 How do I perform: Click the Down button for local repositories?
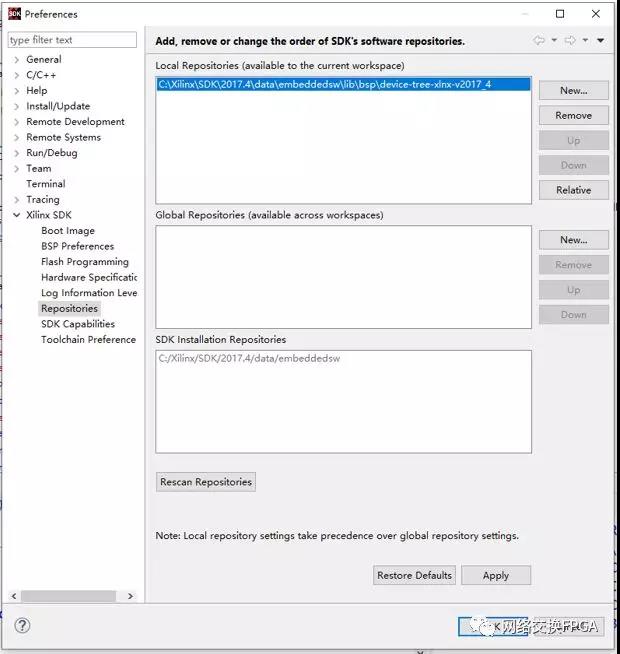coord(574,165)
